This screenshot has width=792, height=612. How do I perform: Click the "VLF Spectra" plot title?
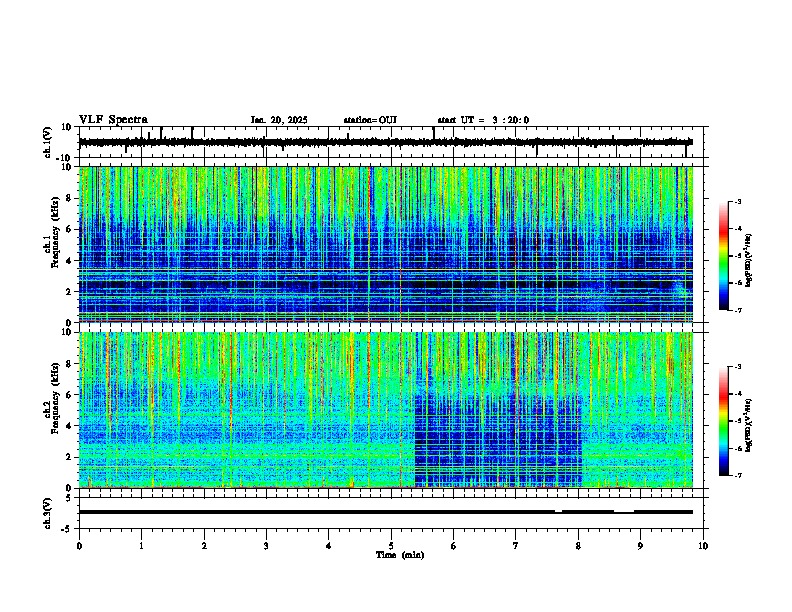[x=113, y=120]
